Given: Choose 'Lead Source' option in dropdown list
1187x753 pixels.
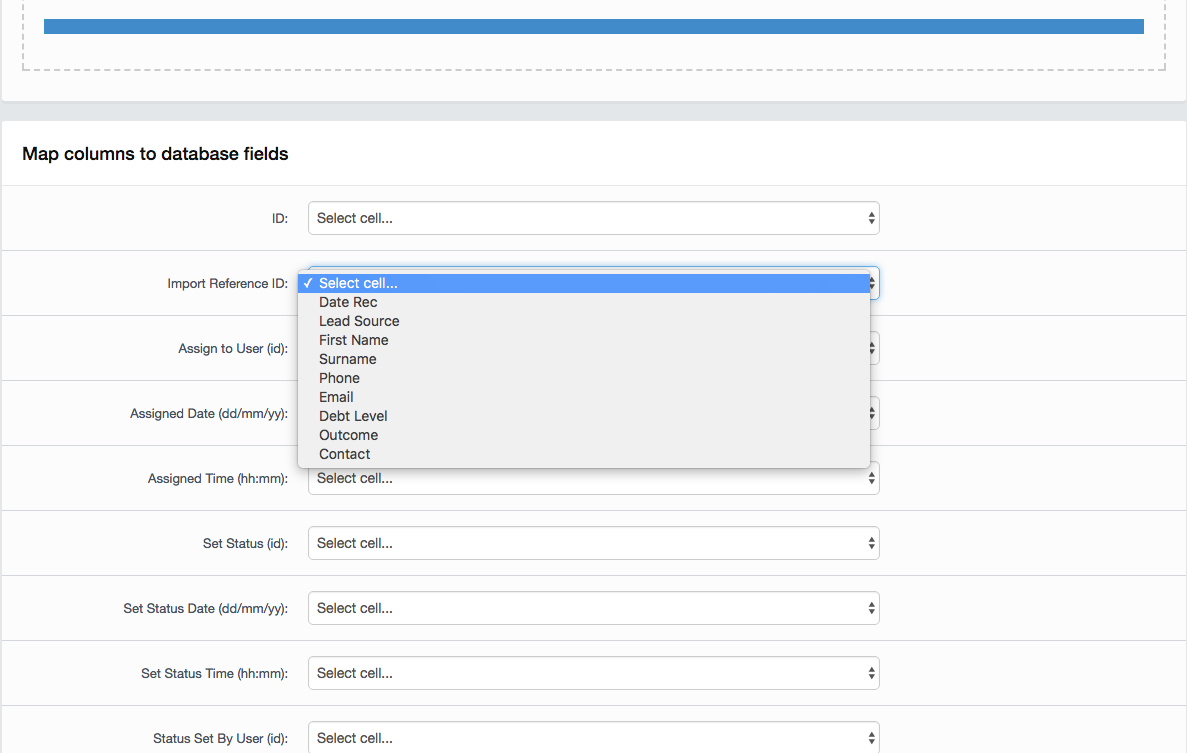Looking at the screenshot, I should [x=359, y=321].
